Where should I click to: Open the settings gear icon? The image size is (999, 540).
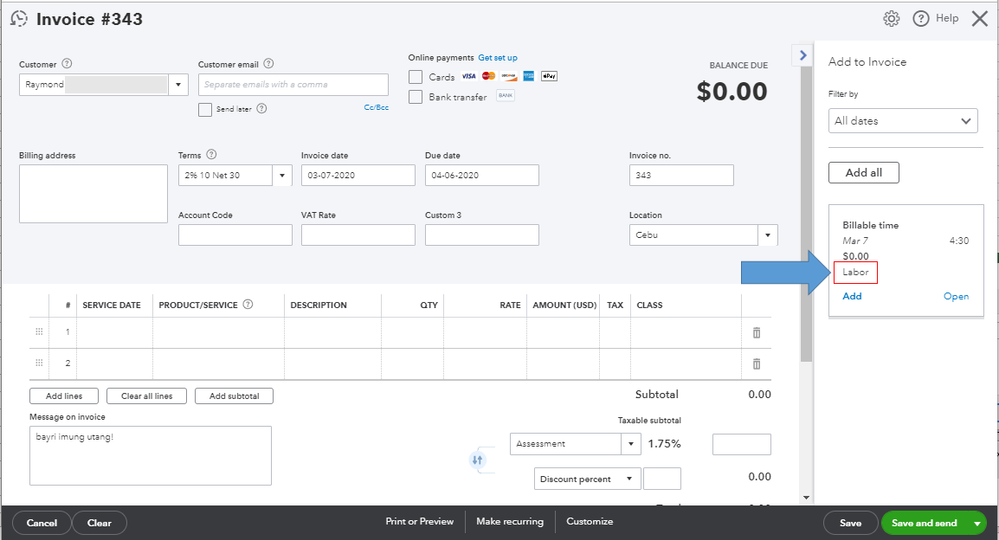click(891, 18)
